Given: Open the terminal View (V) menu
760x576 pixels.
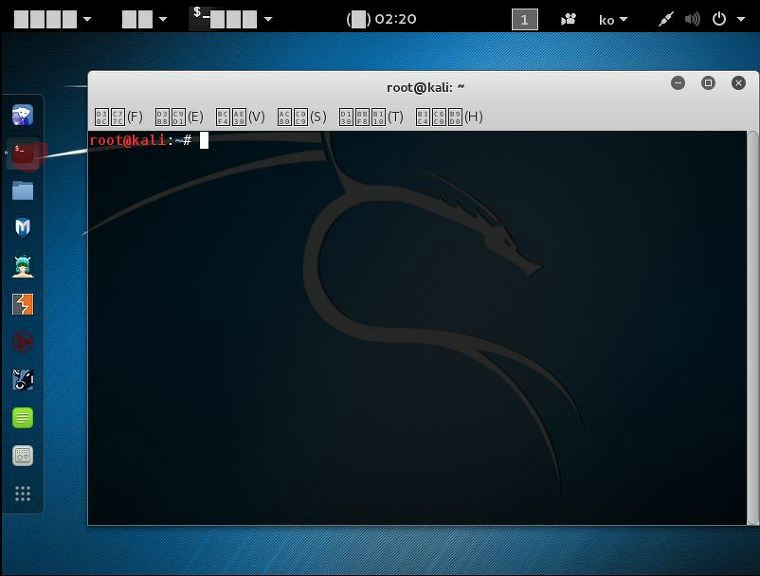Looking at the screenshot, I should coord(240,117).
